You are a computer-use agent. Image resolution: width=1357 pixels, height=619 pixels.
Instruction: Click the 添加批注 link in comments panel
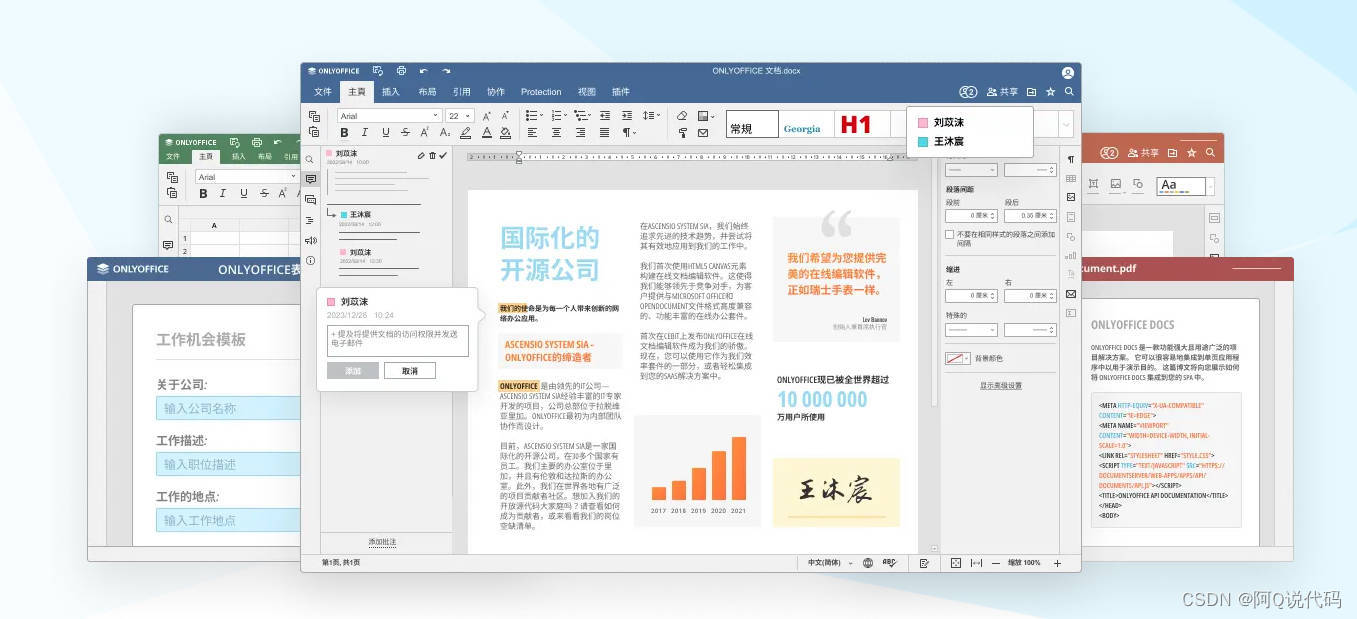[382, 542]
